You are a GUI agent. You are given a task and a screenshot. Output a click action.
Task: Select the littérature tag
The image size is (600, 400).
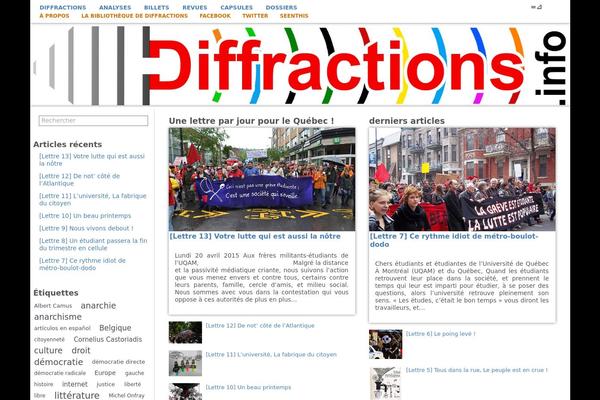pyautogui.click(x=77, y=395)
